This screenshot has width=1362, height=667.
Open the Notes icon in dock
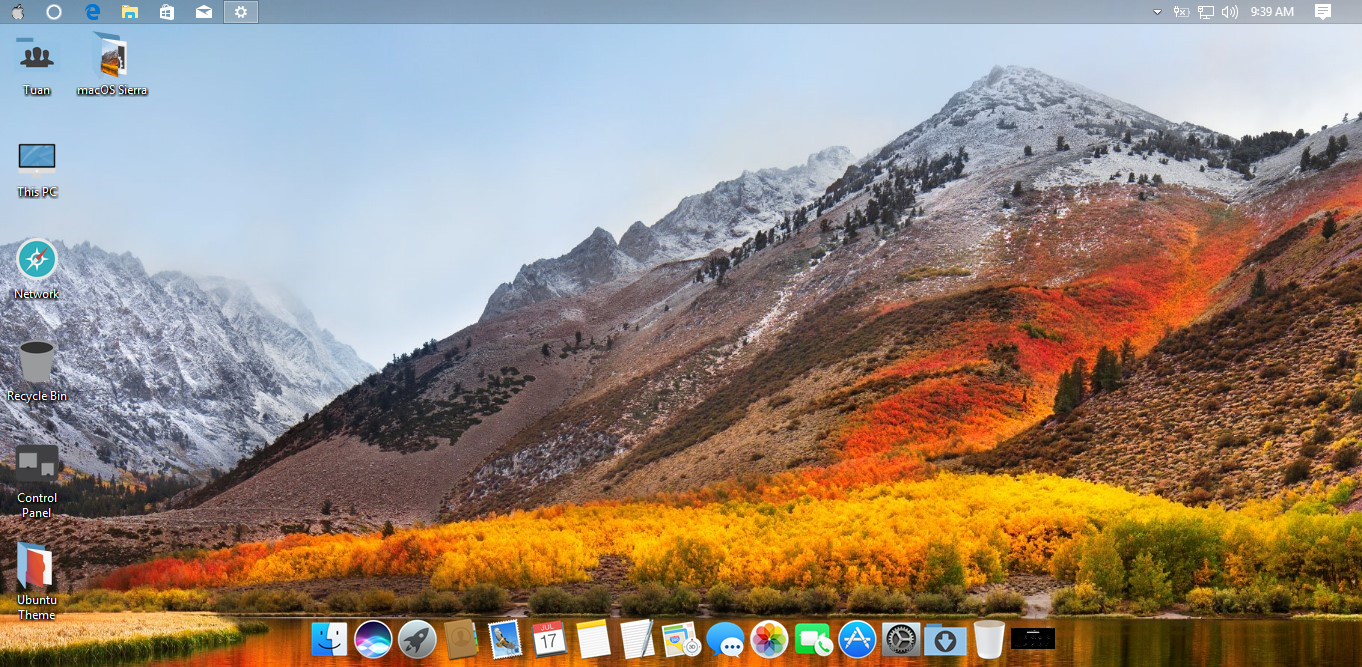coord(593,639)
